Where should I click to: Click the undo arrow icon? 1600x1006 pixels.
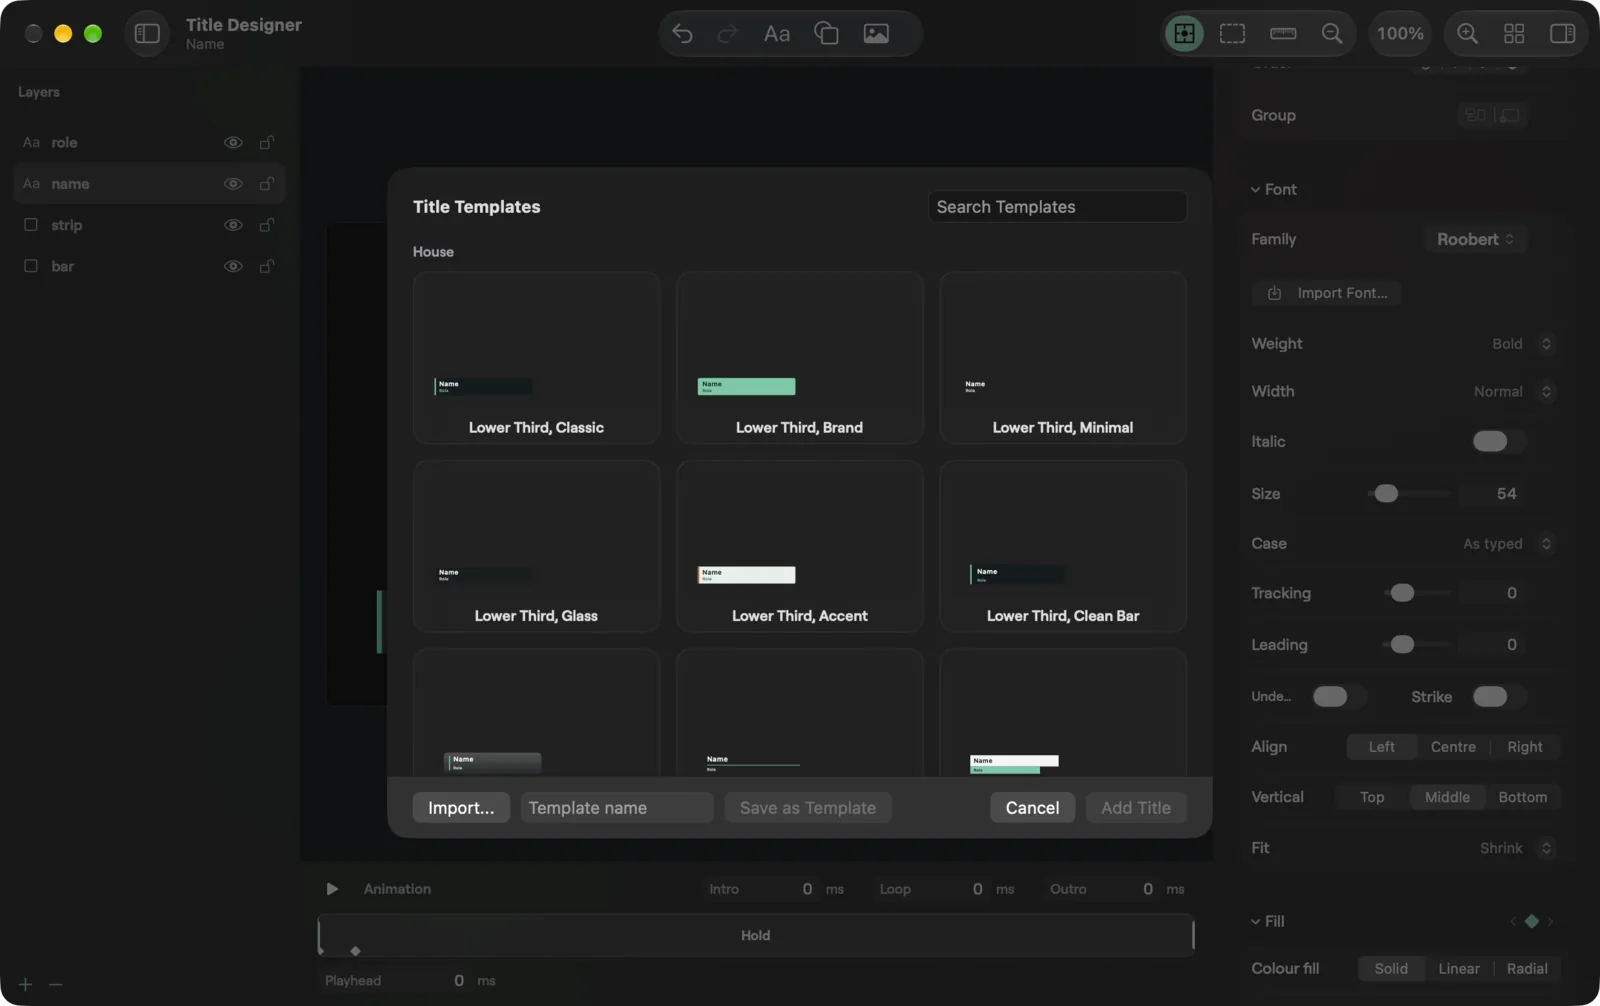[x=682, y=33]
